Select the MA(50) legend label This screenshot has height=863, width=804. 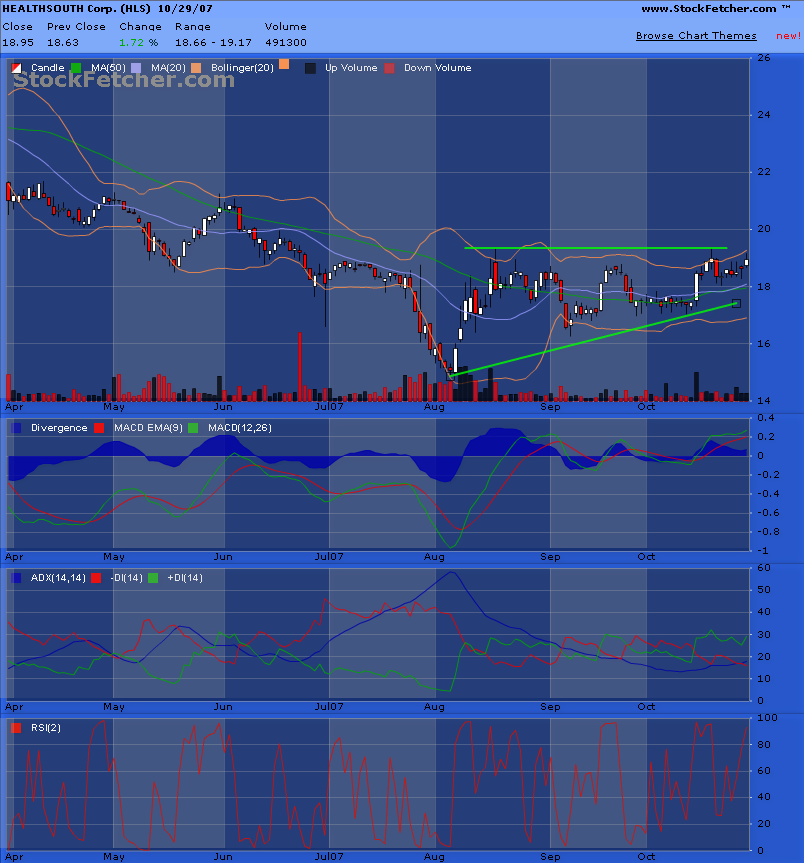[x=108, y=68]
